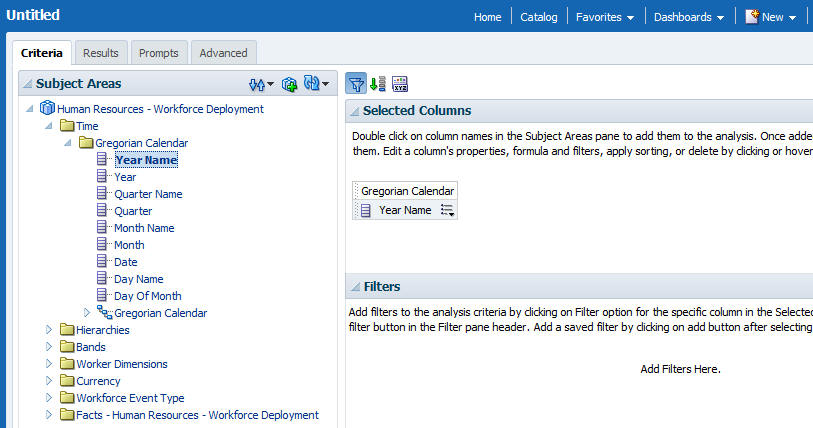The height and width of the screenshot is (428, 813).
Task: Select the Day Name column
Action: coord(138,279)
